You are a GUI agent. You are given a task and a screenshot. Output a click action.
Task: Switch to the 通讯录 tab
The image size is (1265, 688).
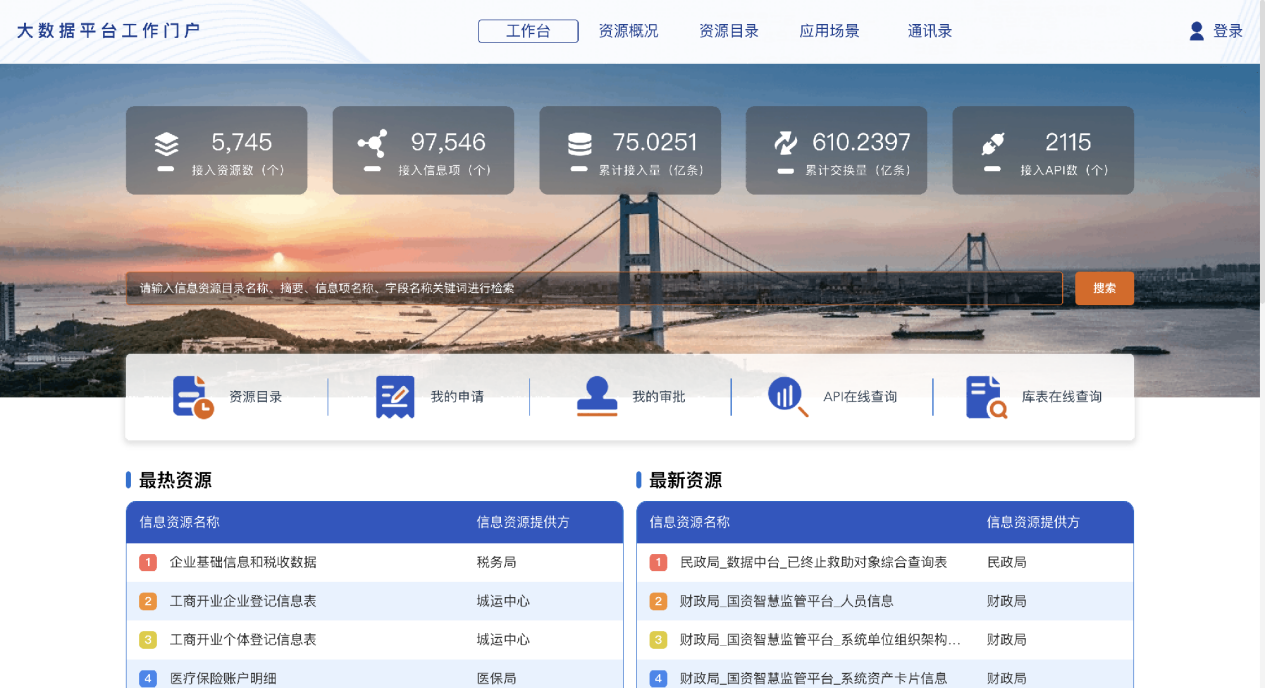(929, 30)
